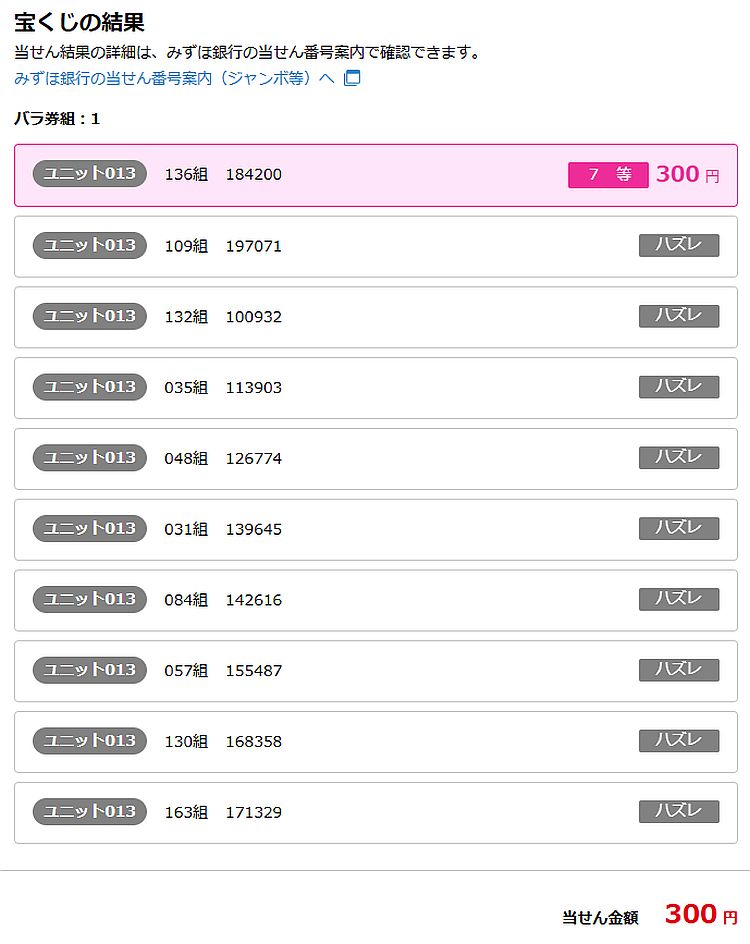Click the pink 7等 prize badge
Image resolution: width=750 pixels, height=944 pixels.
608,175
